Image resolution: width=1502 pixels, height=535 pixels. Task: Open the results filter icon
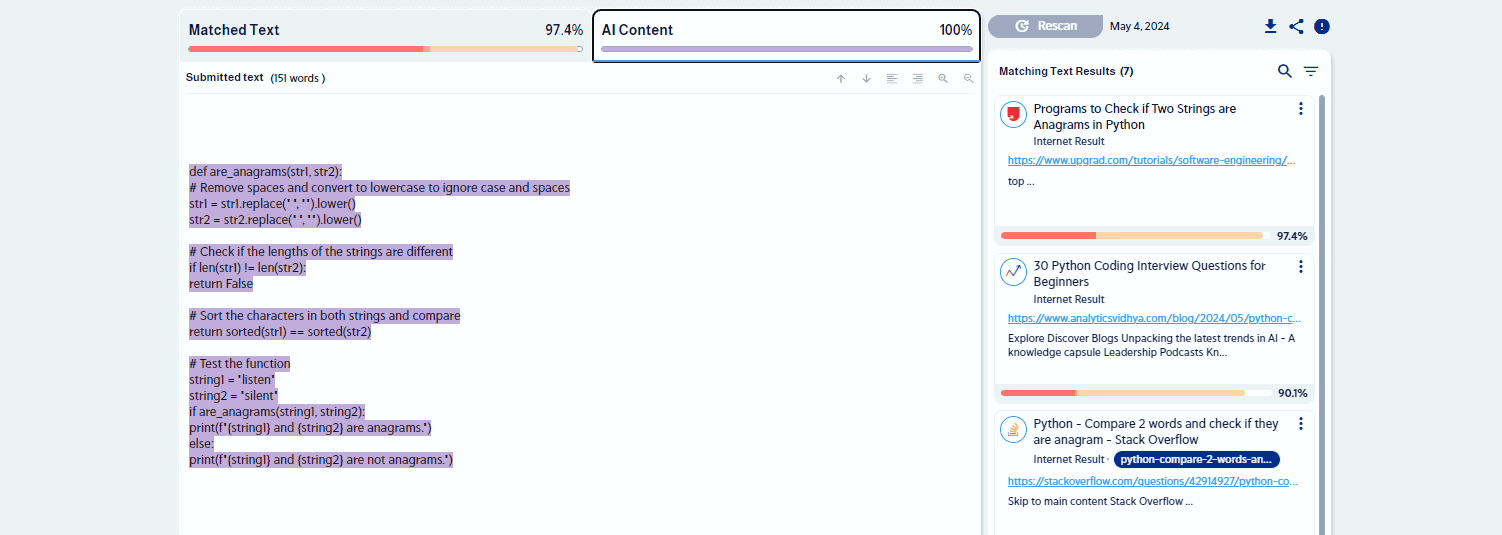coord(1311,71)
